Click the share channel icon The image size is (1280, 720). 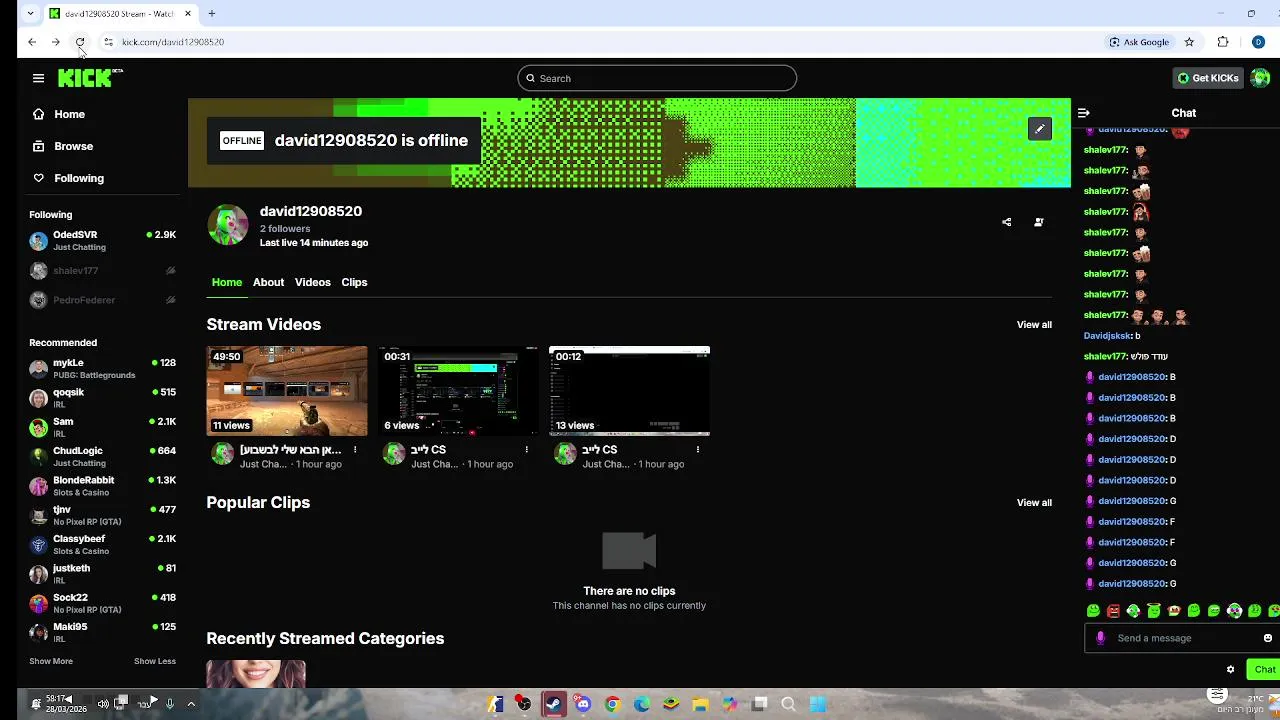point(1007,222)
